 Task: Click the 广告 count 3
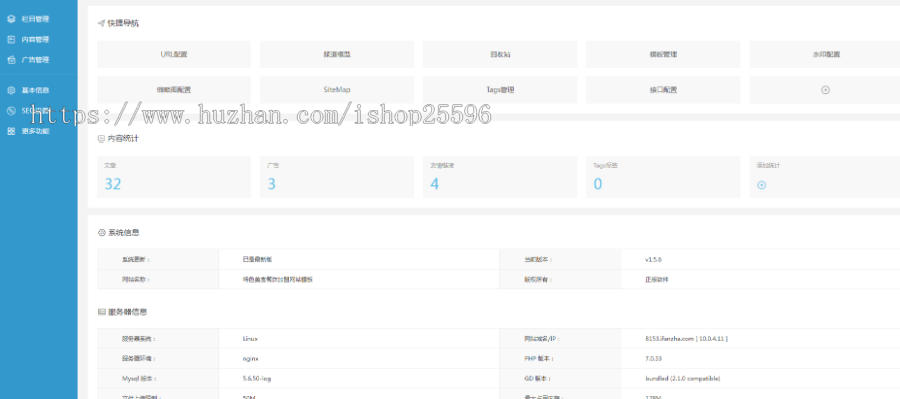click(x=271, y=184)
